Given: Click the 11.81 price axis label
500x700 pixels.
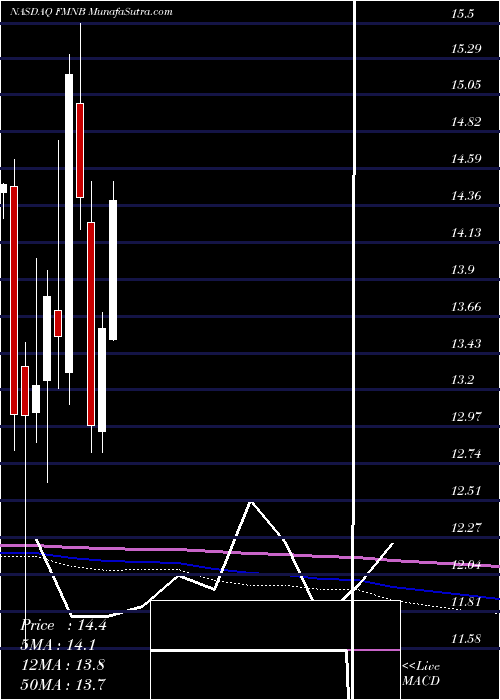Looking at the screenshot, I should coord(466,602).
